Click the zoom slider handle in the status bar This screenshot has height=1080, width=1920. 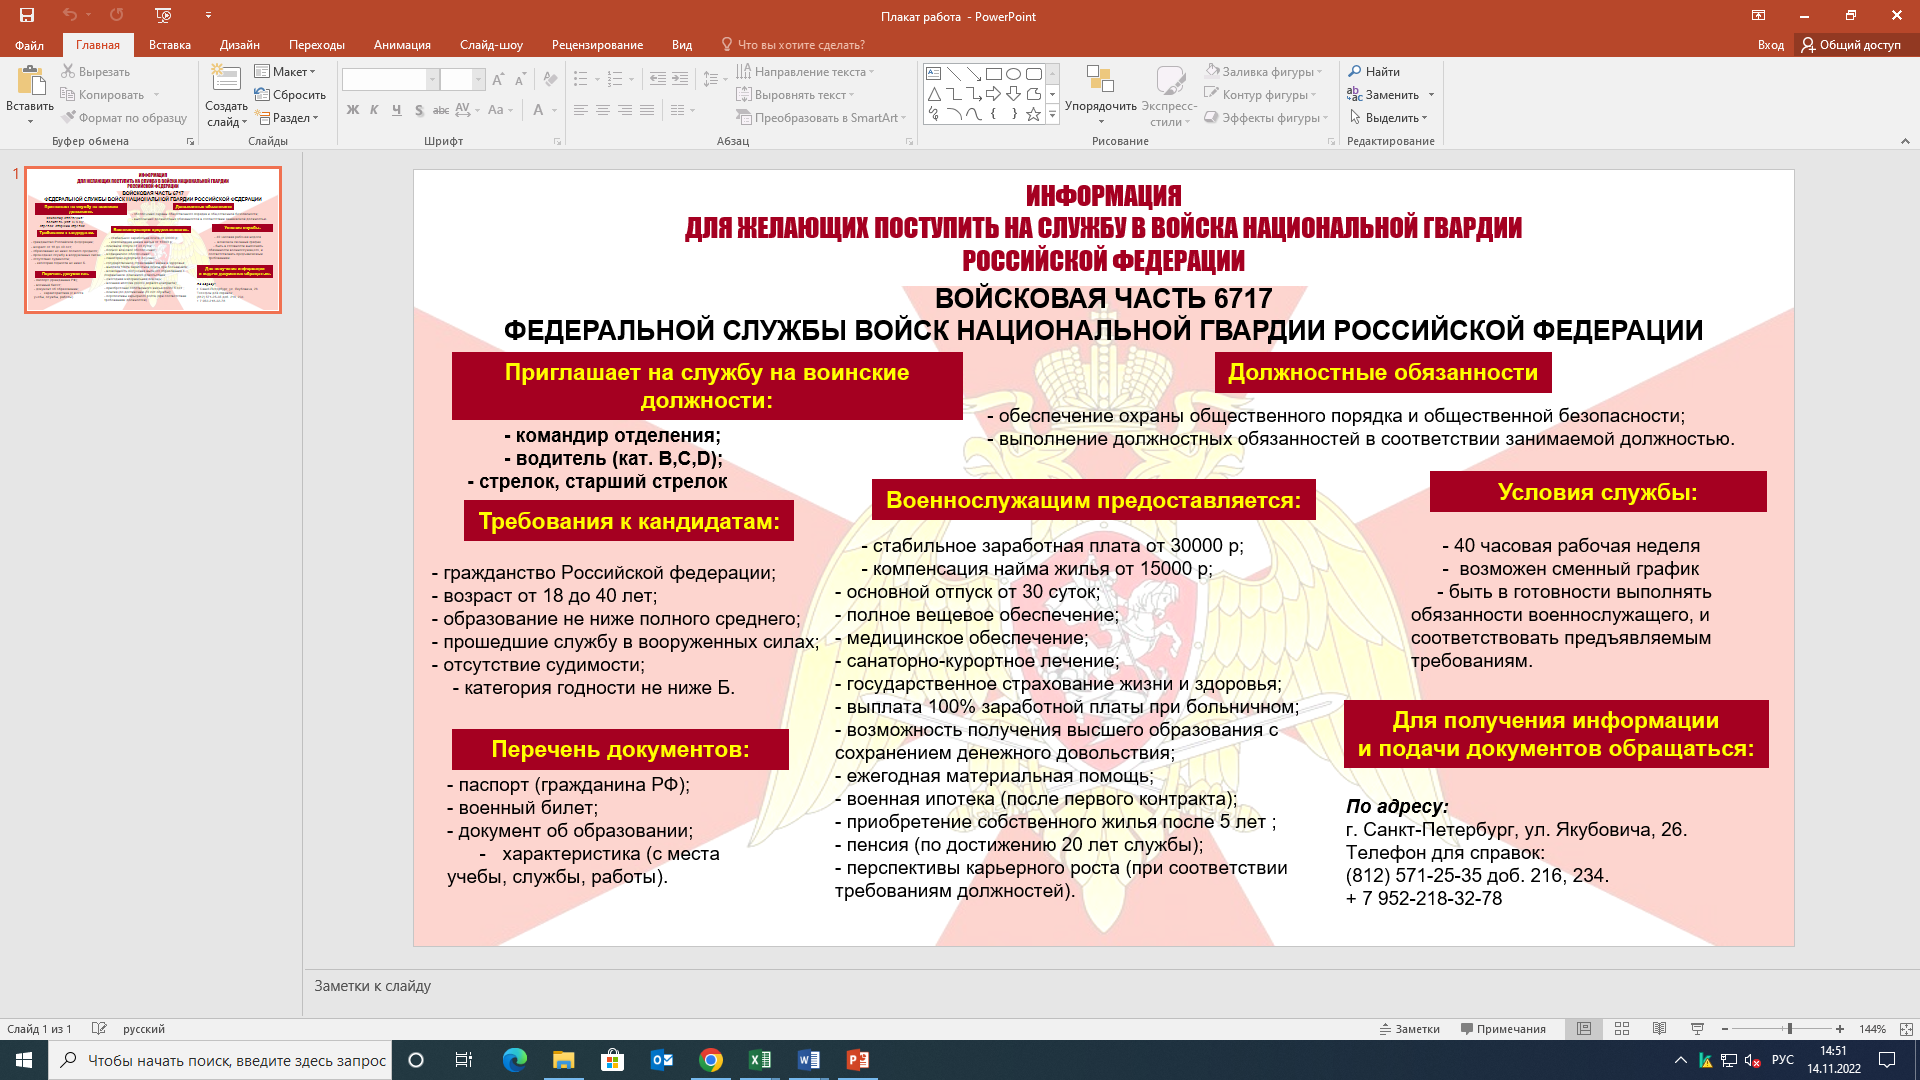tap(1790, 1028)
